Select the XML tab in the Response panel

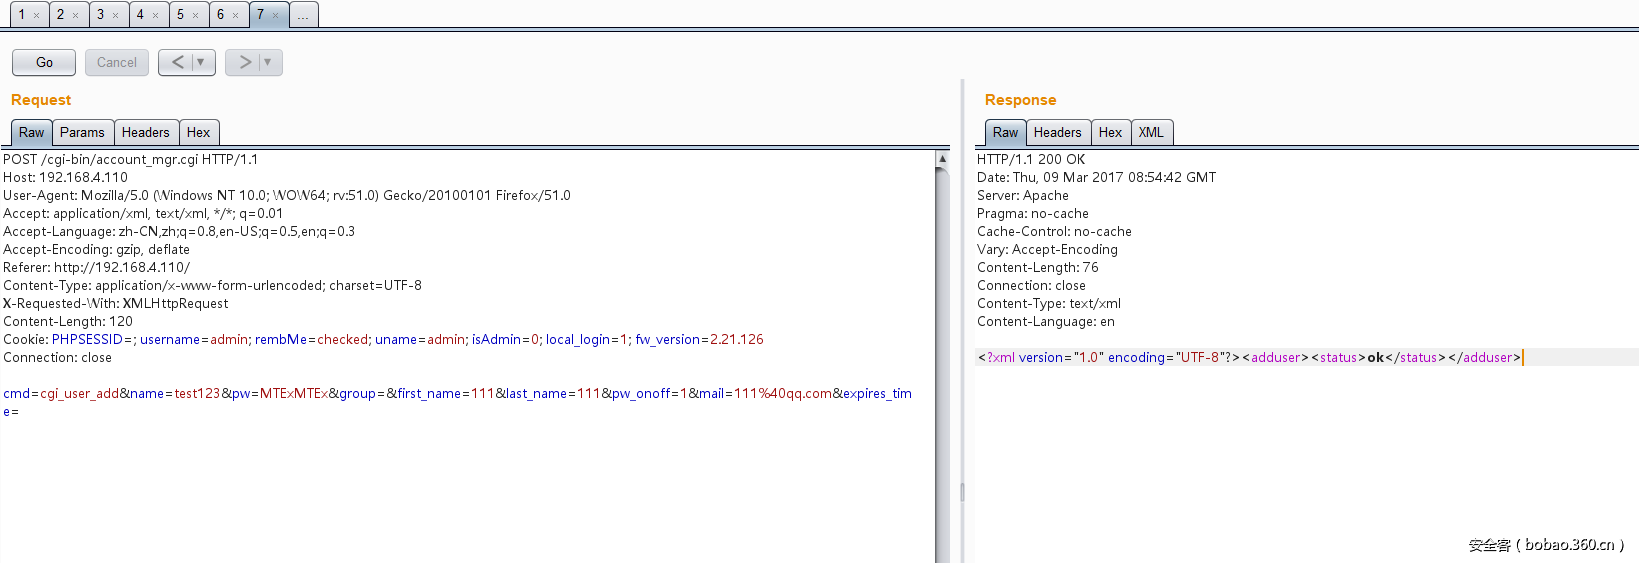pos(1151,132)
